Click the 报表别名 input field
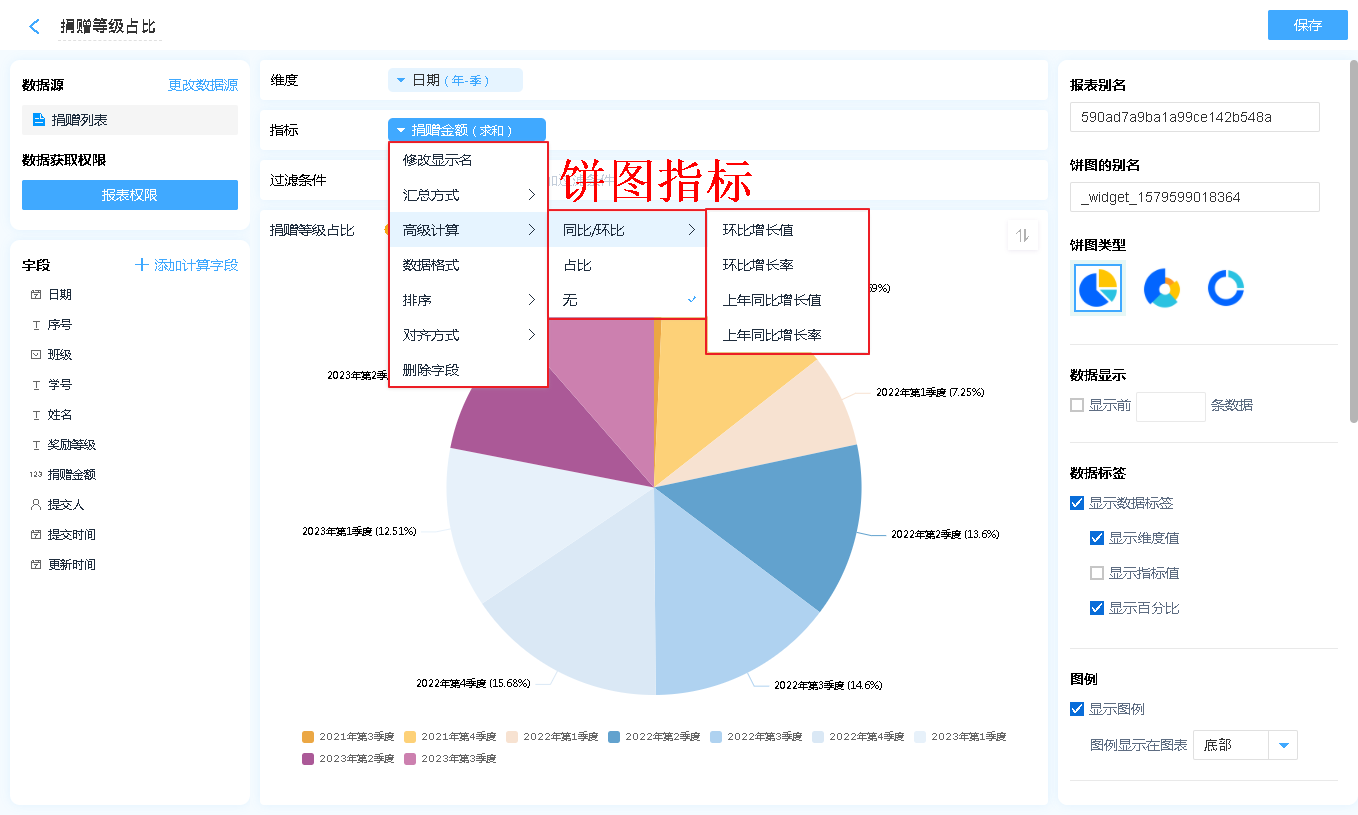The width and height of the screenshot is (1358, 815). click(x=1194, y=117)
